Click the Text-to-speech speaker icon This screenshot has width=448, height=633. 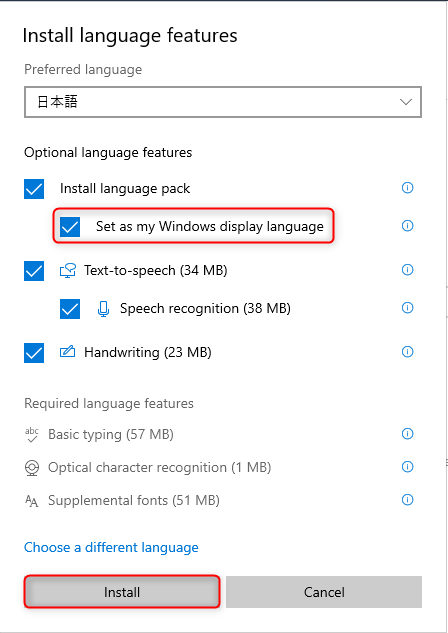[68, 270]
